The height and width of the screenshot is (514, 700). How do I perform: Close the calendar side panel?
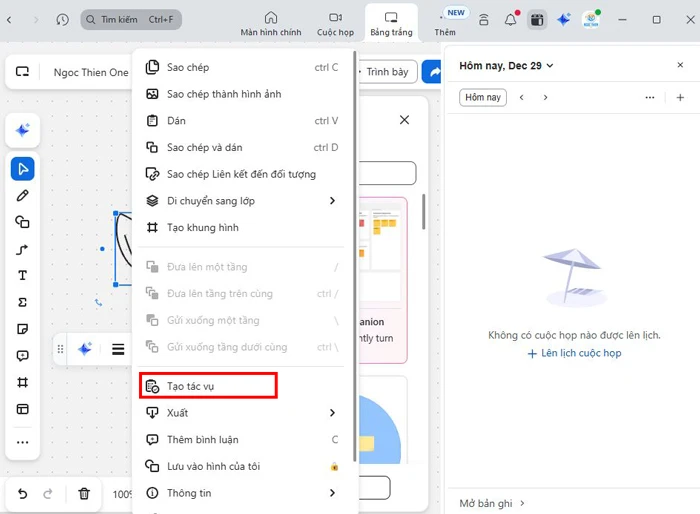pos(680,65)
